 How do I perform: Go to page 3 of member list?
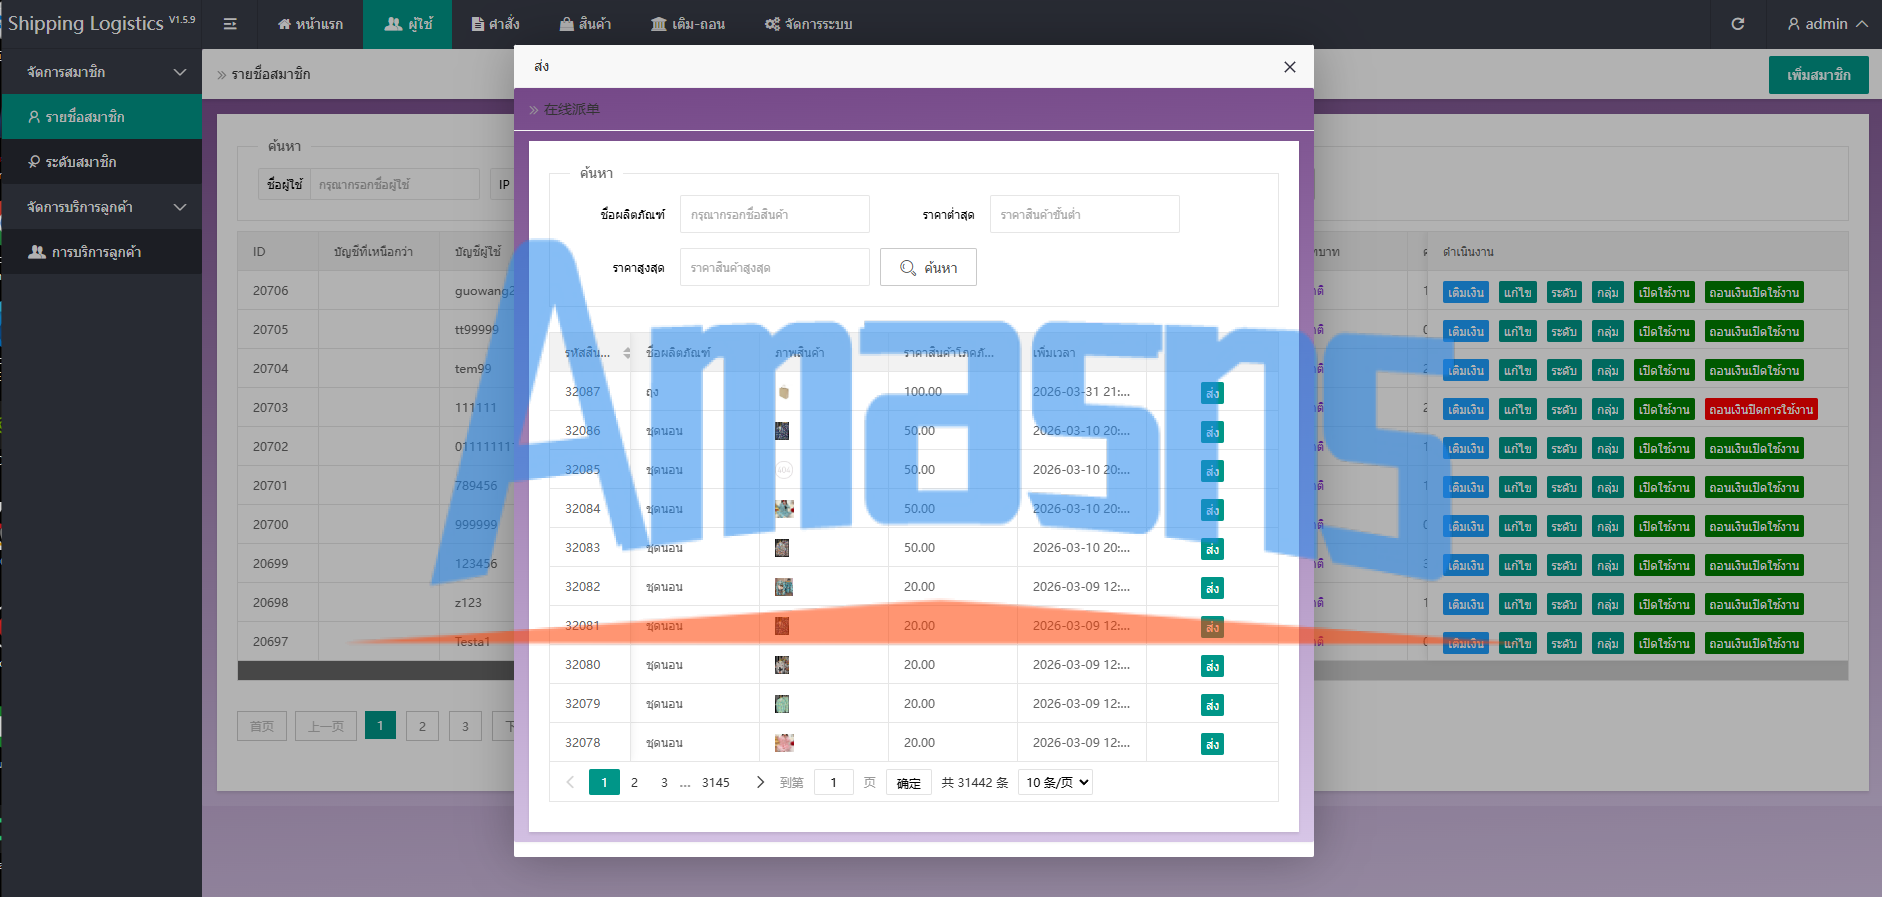click(465, 726)
